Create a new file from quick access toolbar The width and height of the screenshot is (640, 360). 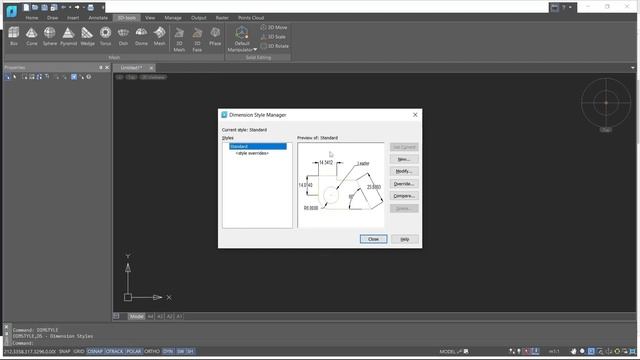26,7
